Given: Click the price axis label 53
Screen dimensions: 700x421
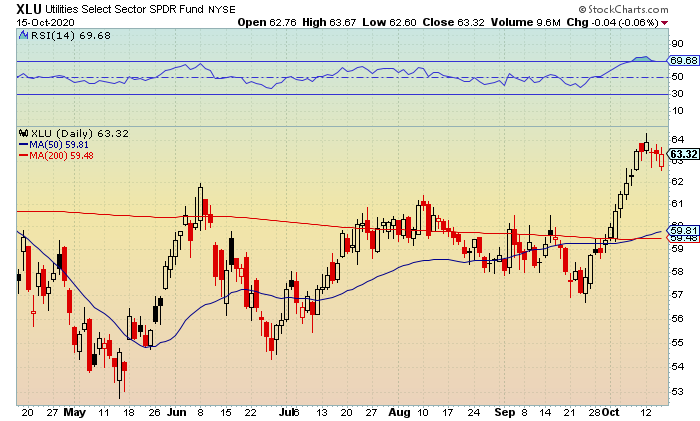Looking at the screenshot, I should pos(677,392).
